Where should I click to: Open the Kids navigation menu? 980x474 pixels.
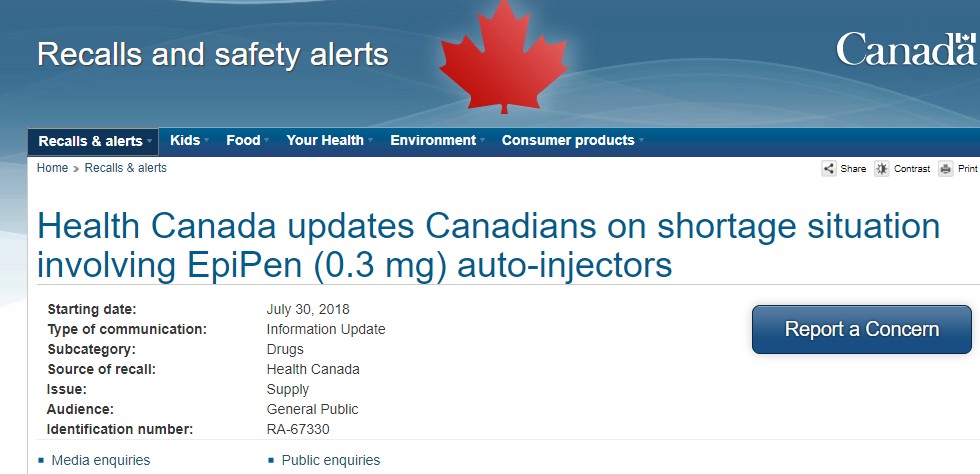coord(185,141)
